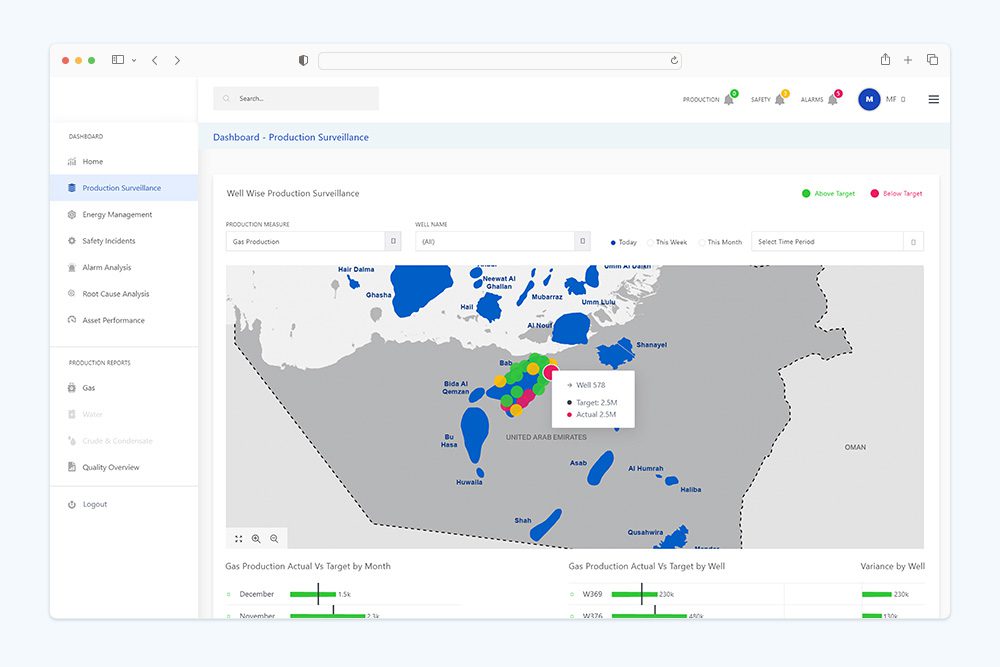Click the W369 production bar
Screen dimensions: 1000x667
pos(634,594)
